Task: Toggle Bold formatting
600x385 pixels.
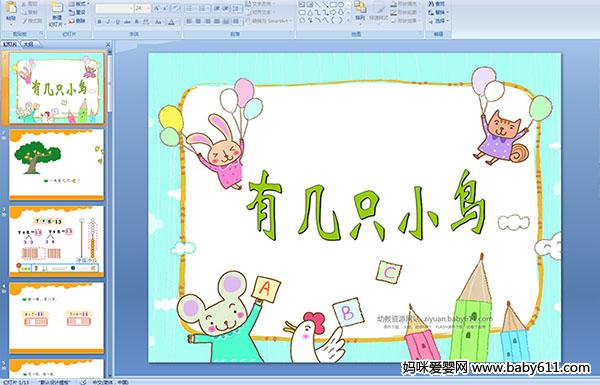Action: click(99, 22)
